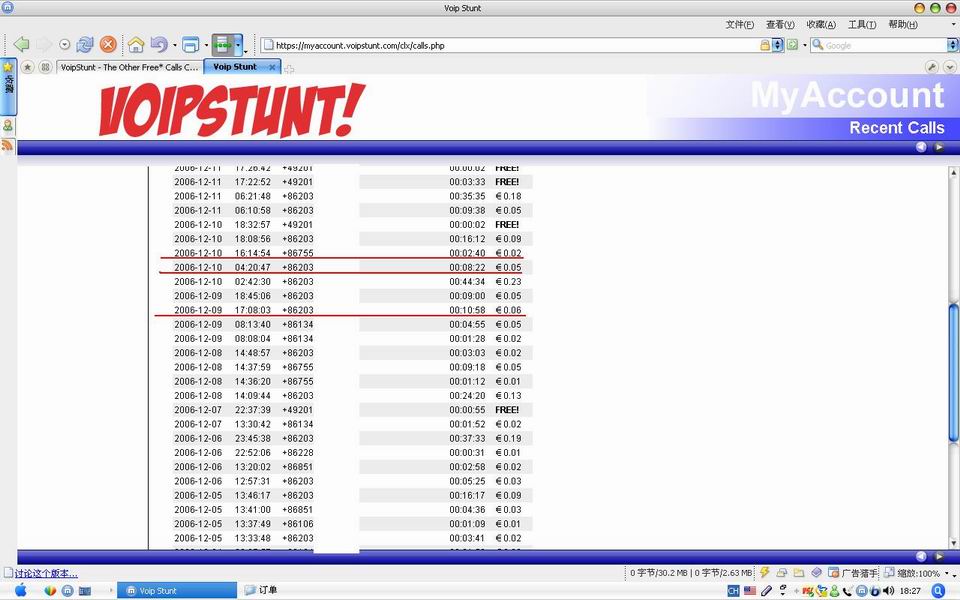Click the Google search box
The image size is (960, 600).
[x=885, y=45]
